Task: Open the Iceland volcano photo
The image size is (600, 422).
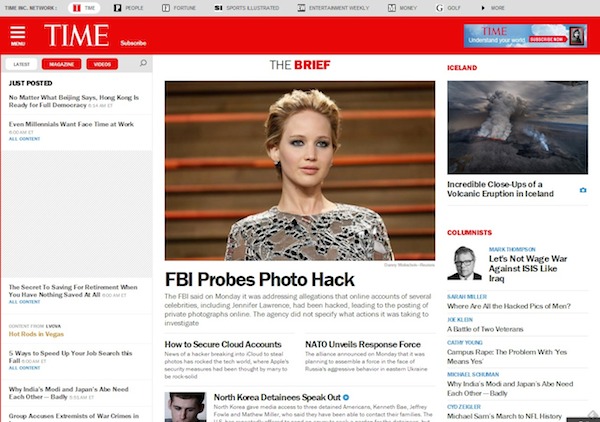Action: [517, 127]
